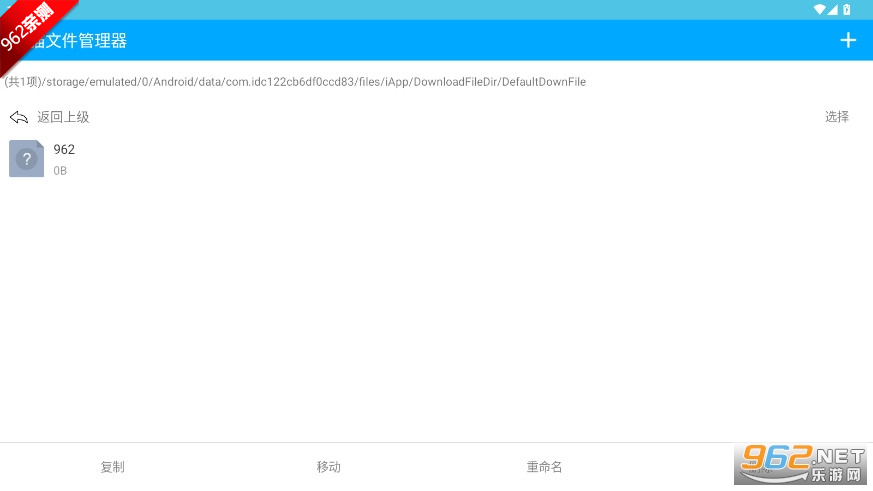Choose 复制 in bottom bar
The height and width of the screenshot is (491, 873).
point(112,467)
